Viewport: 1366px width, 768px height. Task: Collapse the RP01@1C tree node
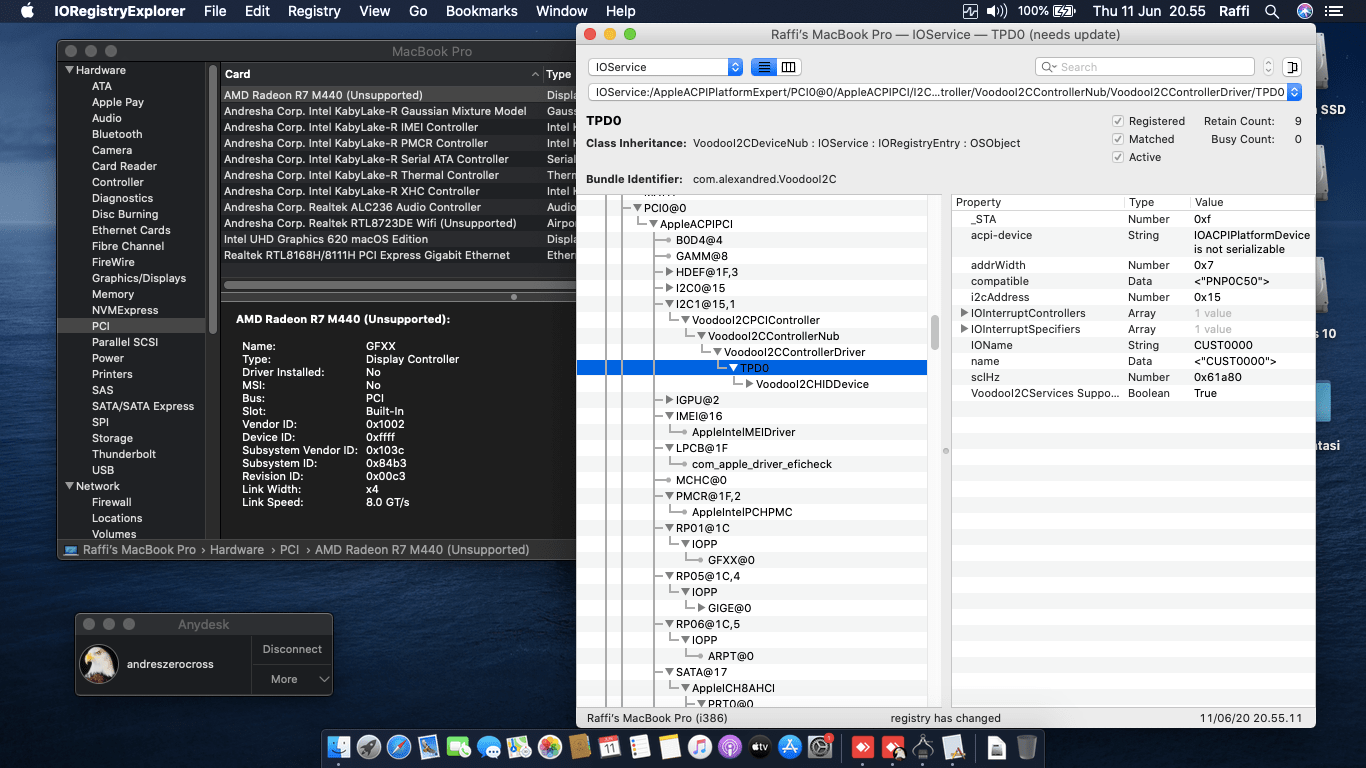[x=669, y=528]
